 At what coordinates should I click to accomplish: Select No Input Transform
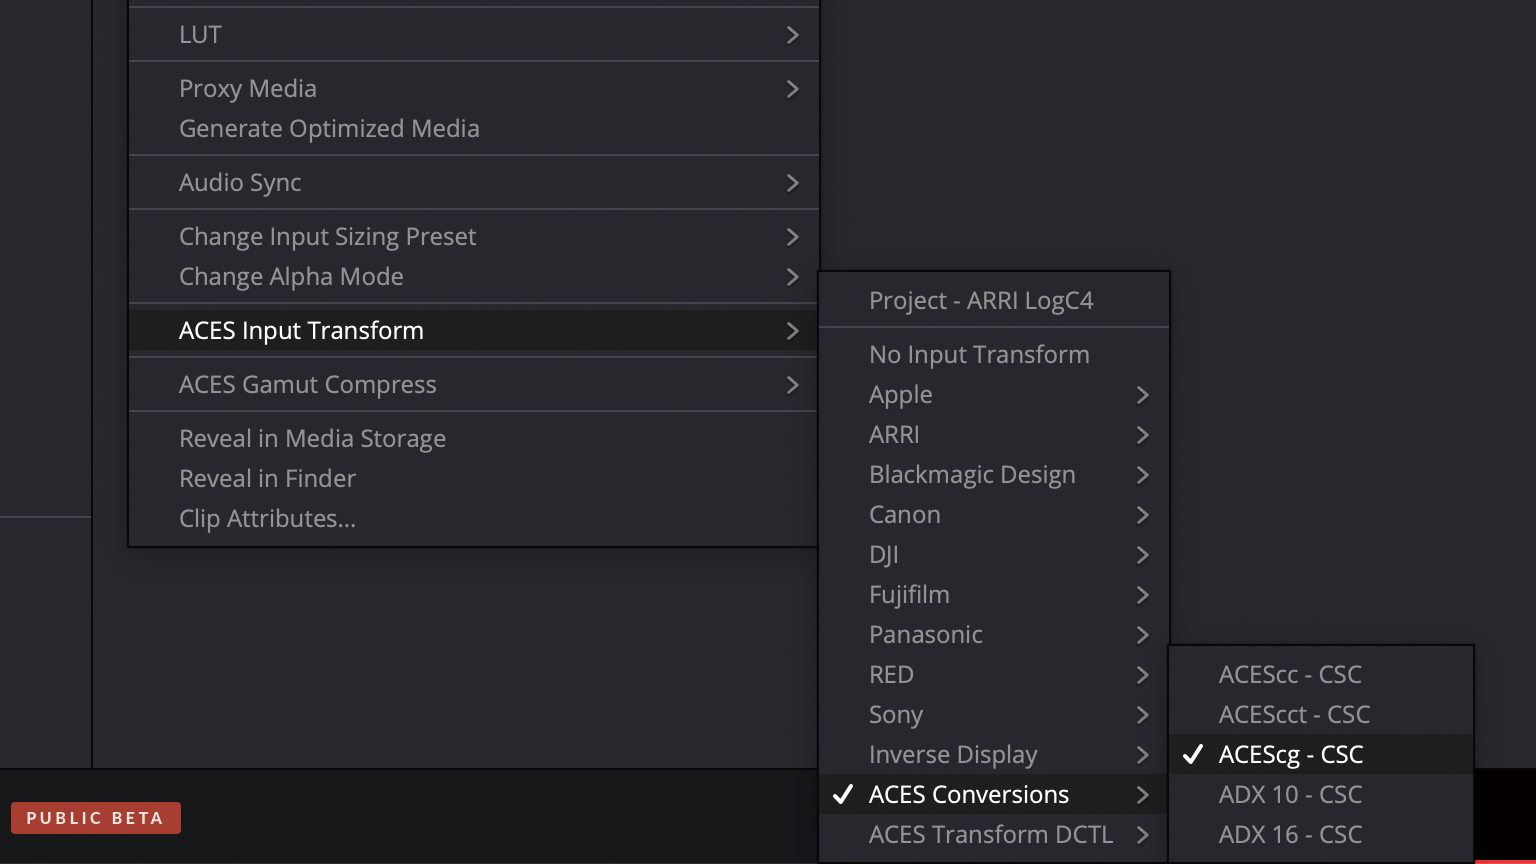(x=994, y=355)
